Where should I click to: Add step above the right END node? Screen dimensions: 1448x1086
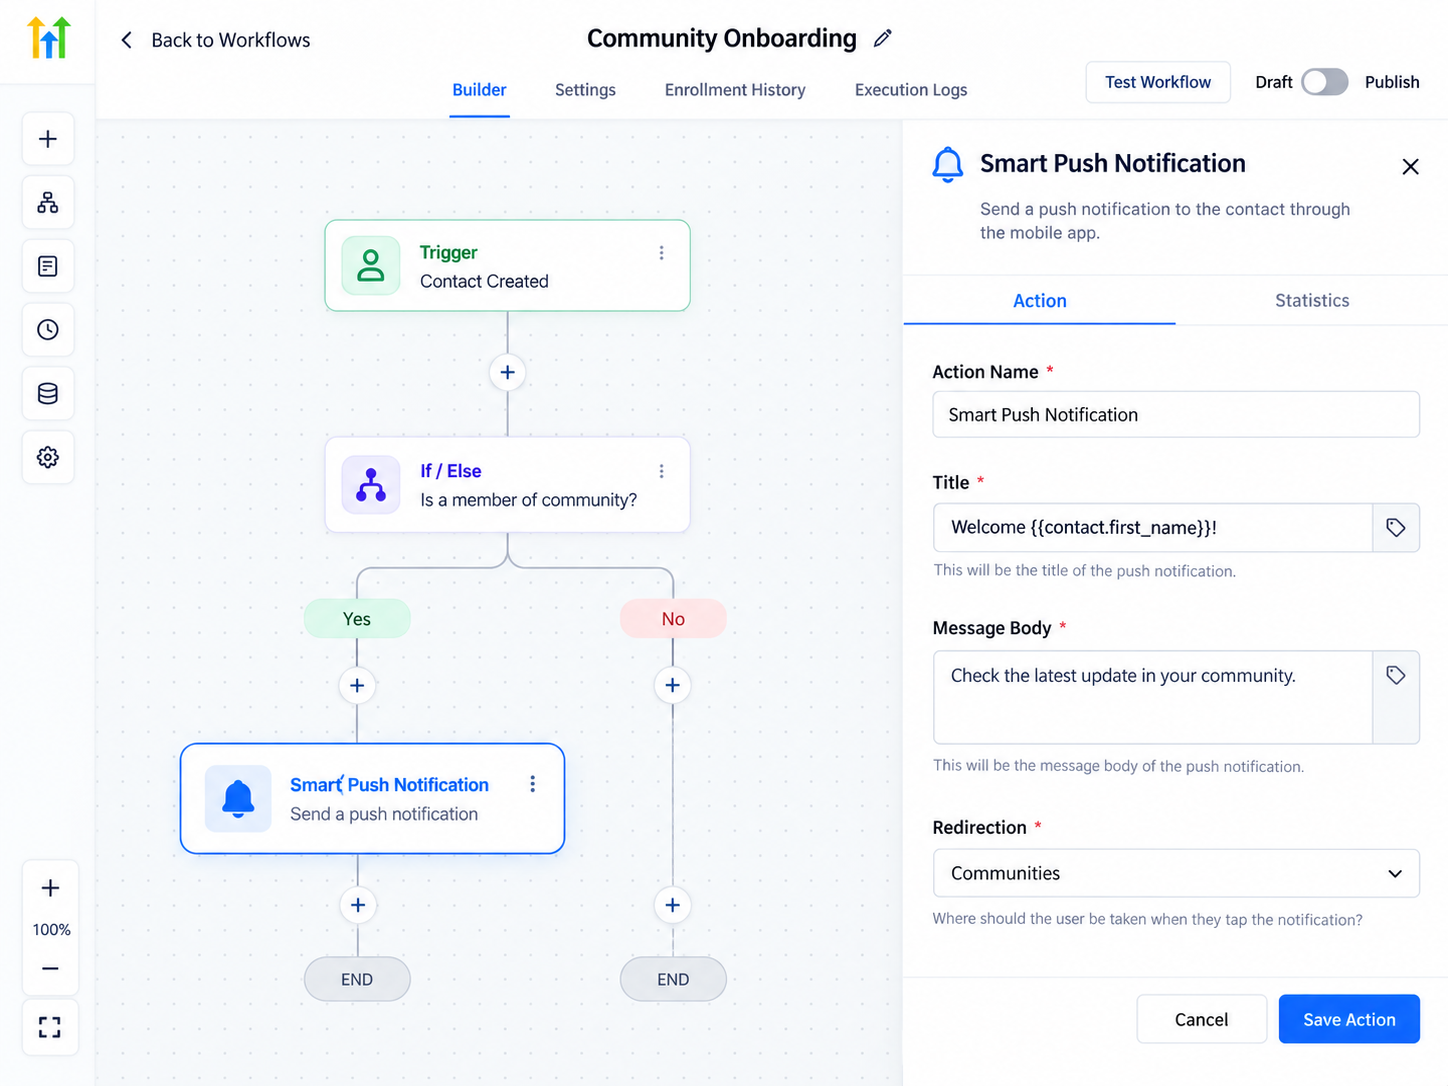(x=673, y=905)
